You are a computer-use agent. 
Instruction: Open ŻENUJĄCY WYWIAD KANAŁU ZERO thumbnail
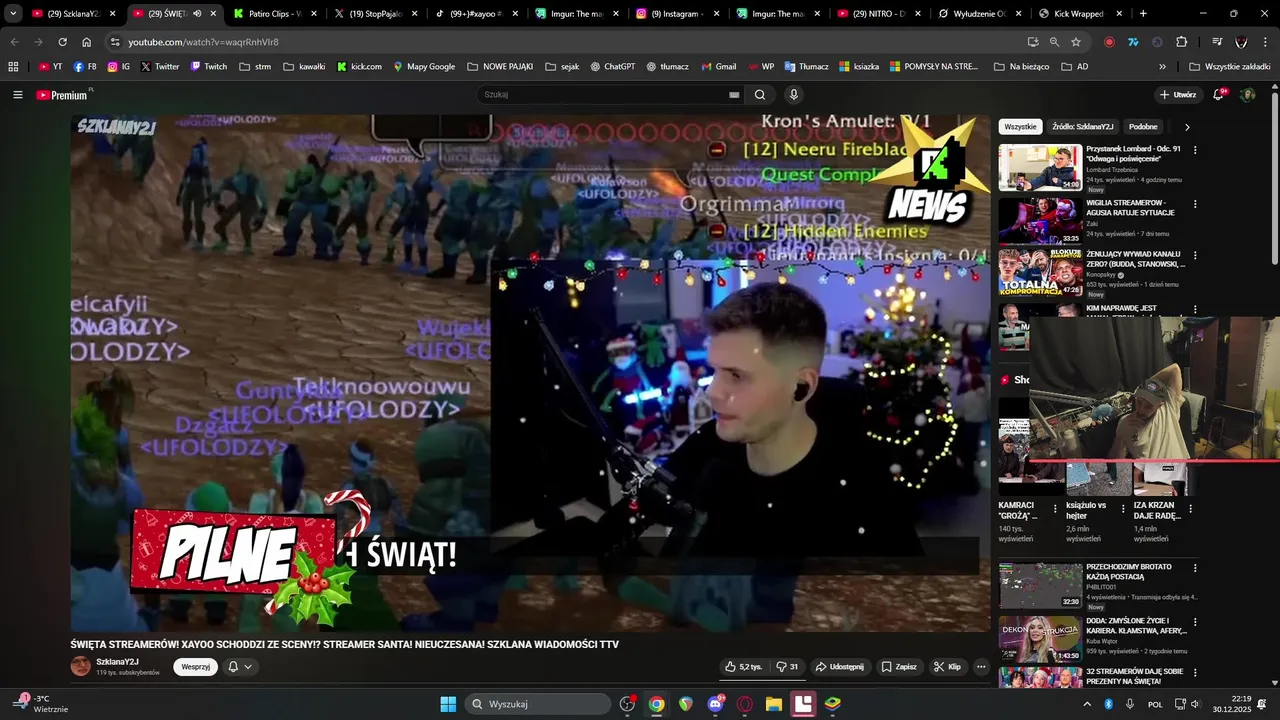[1040, 273]
